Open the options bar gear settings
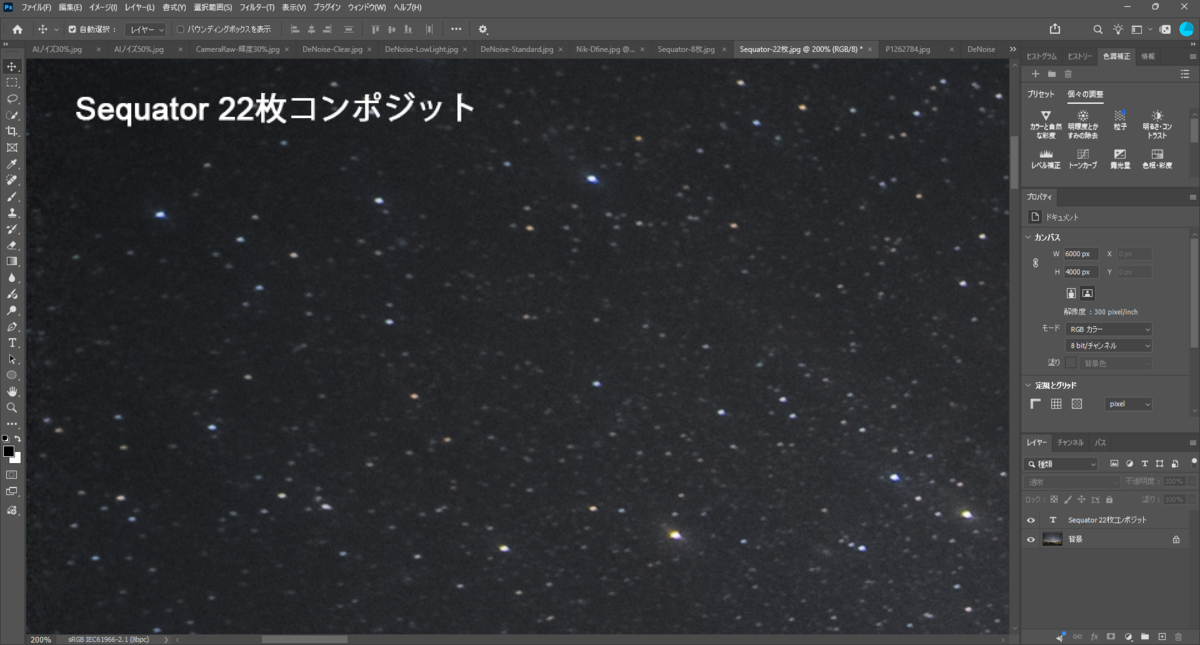Screen dimensions: 1200x645 484,29
